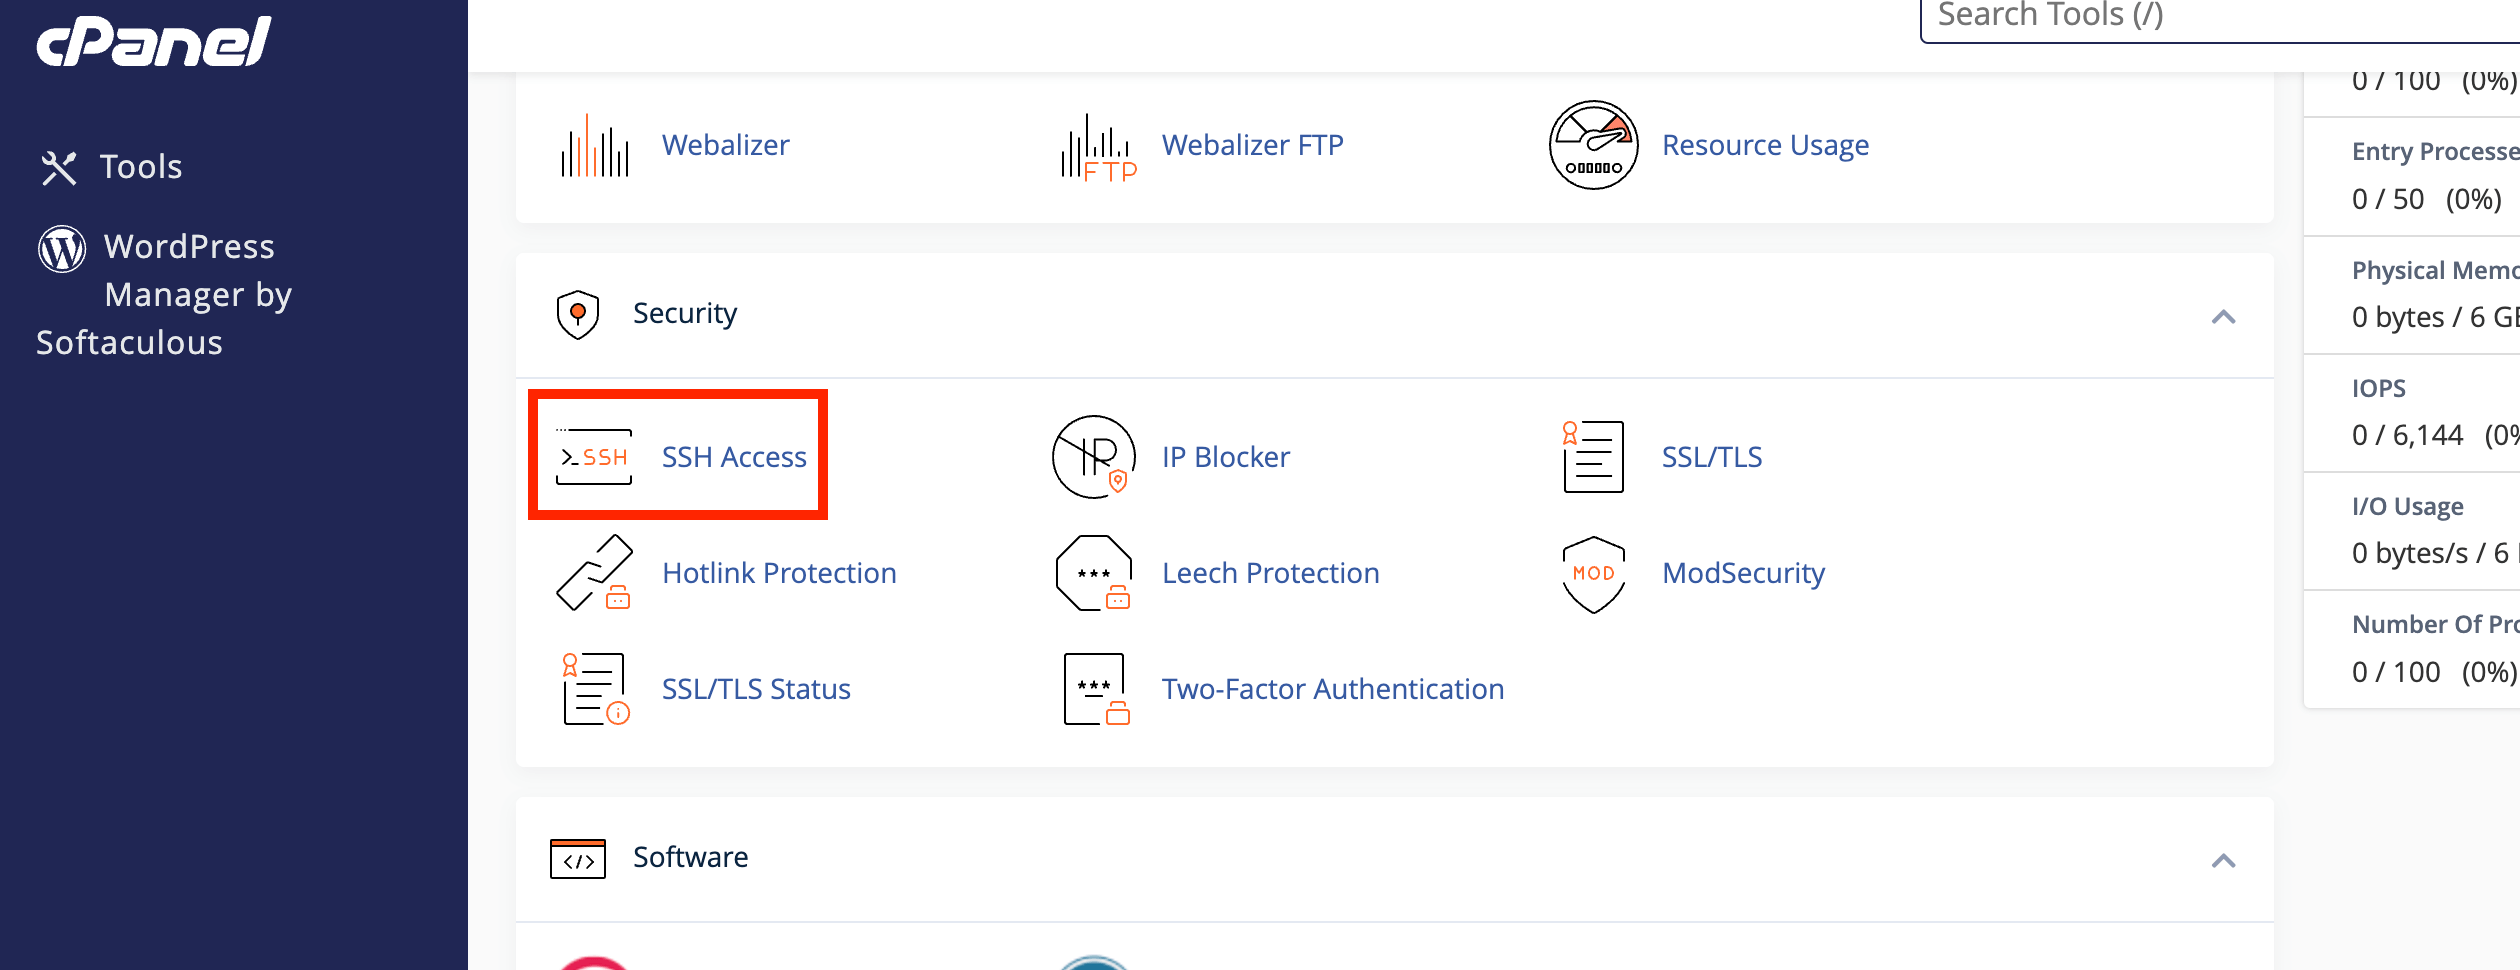Open the IP Blocker link
The width and height of the screenshot is (2520, 970).
coord(1226,457)
